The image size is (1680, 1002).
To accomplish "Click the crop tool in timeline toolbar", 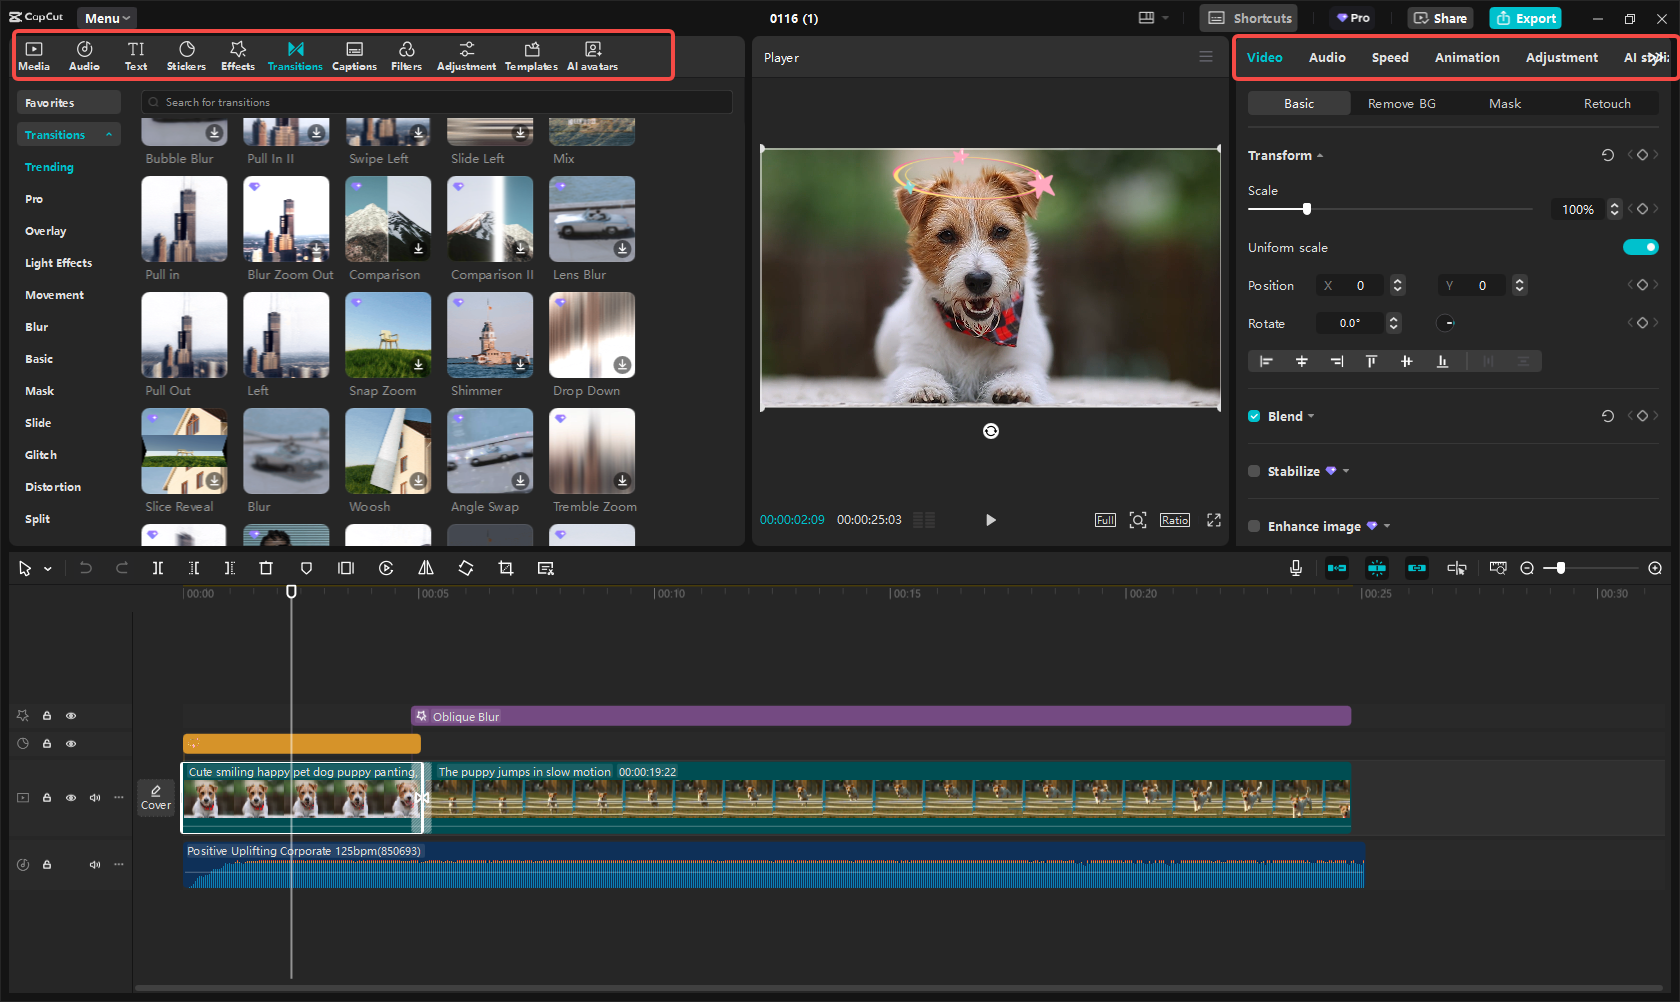I will (x=506, y=568).
